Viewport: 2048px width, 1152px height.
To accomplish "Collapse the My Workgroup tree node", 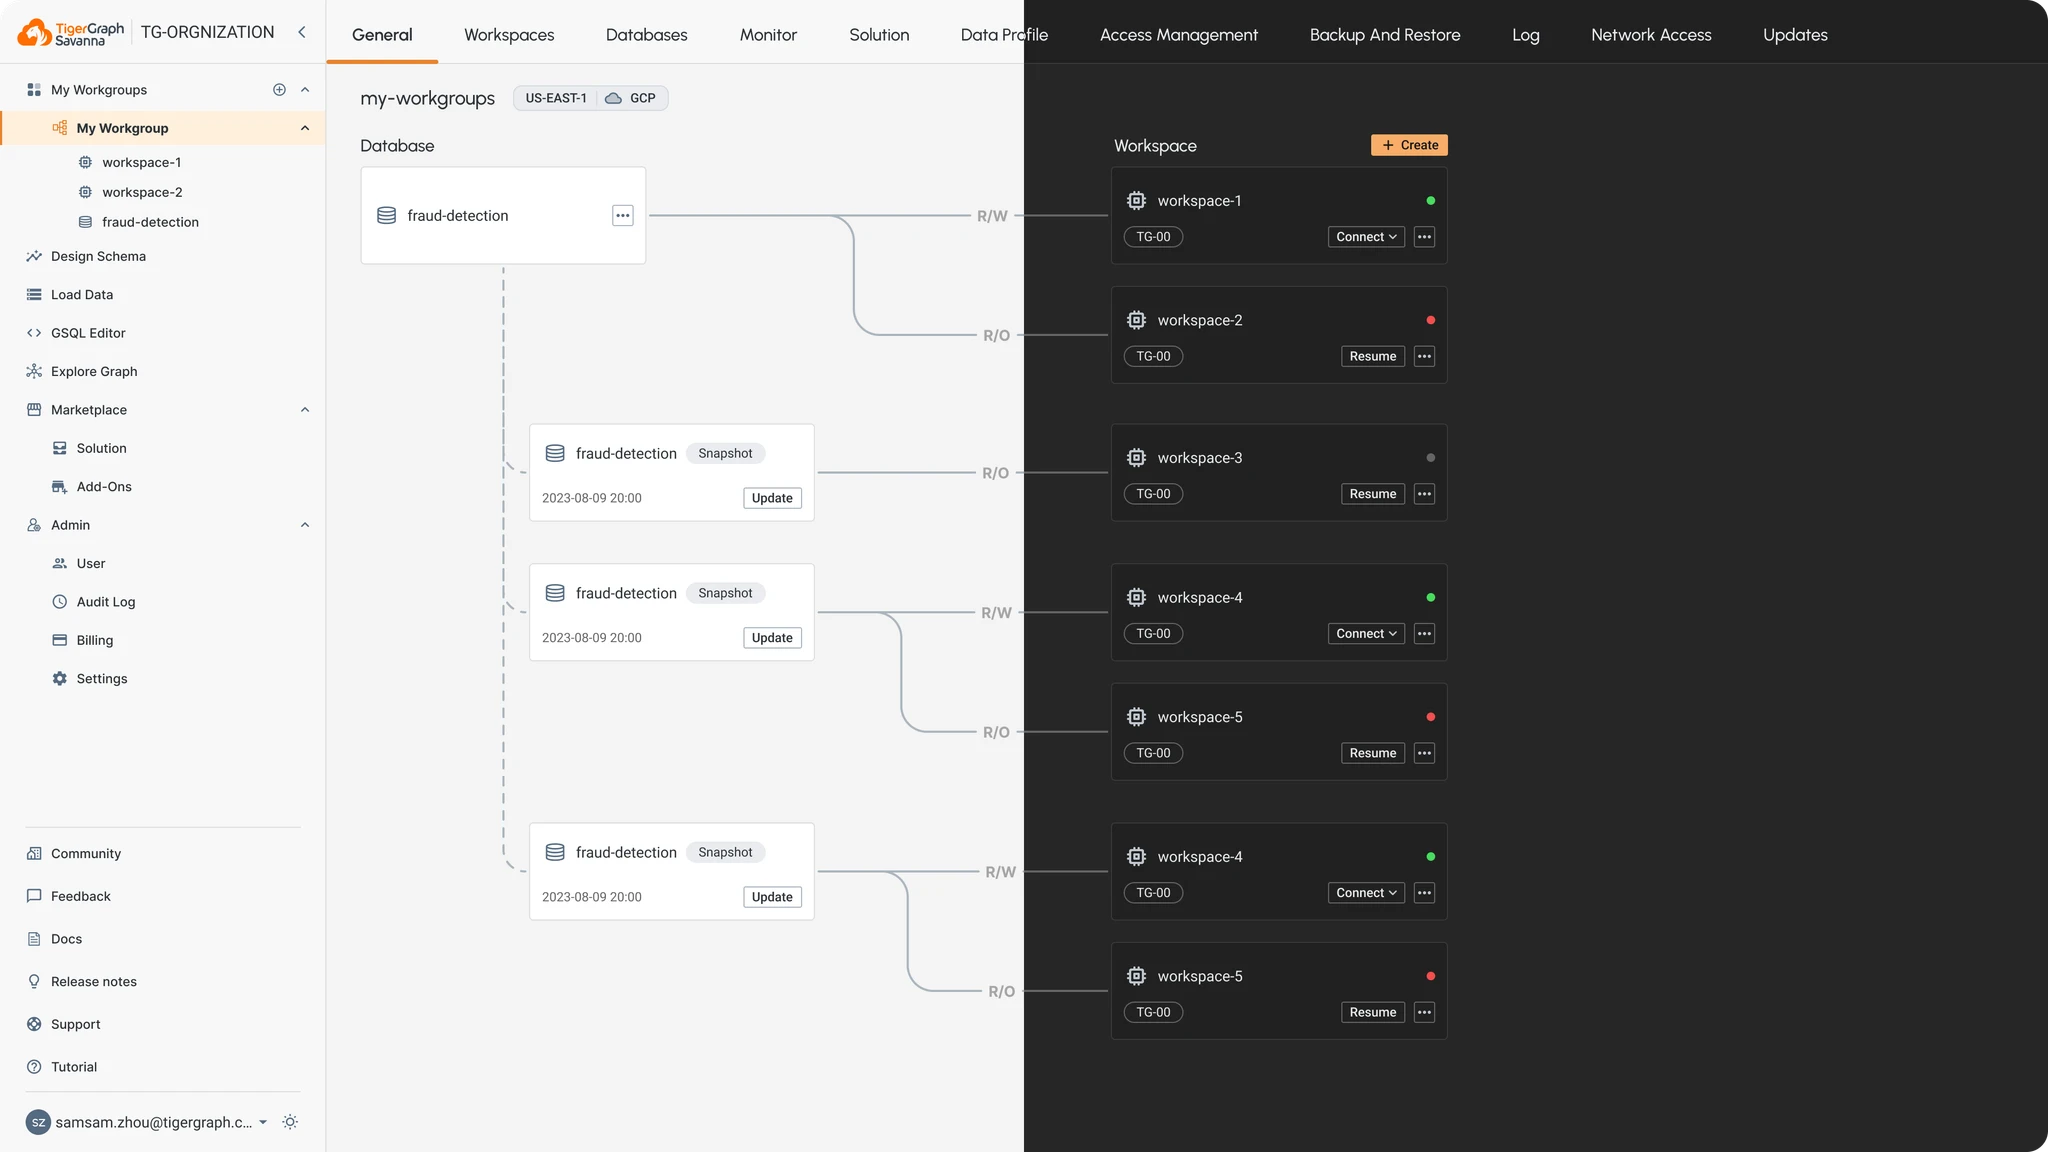I will click(x=305, y=128).
